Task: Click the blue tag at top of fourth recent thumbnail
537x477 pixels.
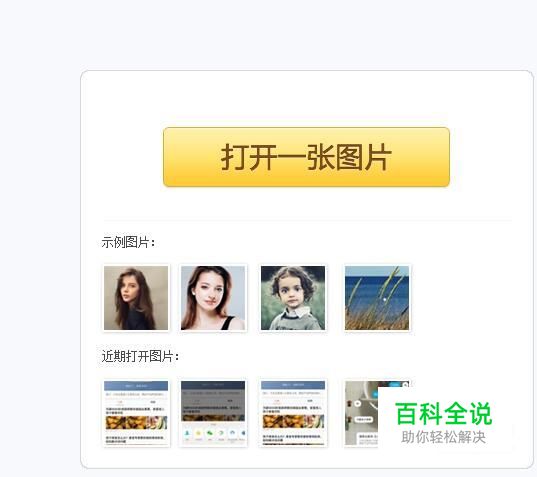Action: (396, 384)
